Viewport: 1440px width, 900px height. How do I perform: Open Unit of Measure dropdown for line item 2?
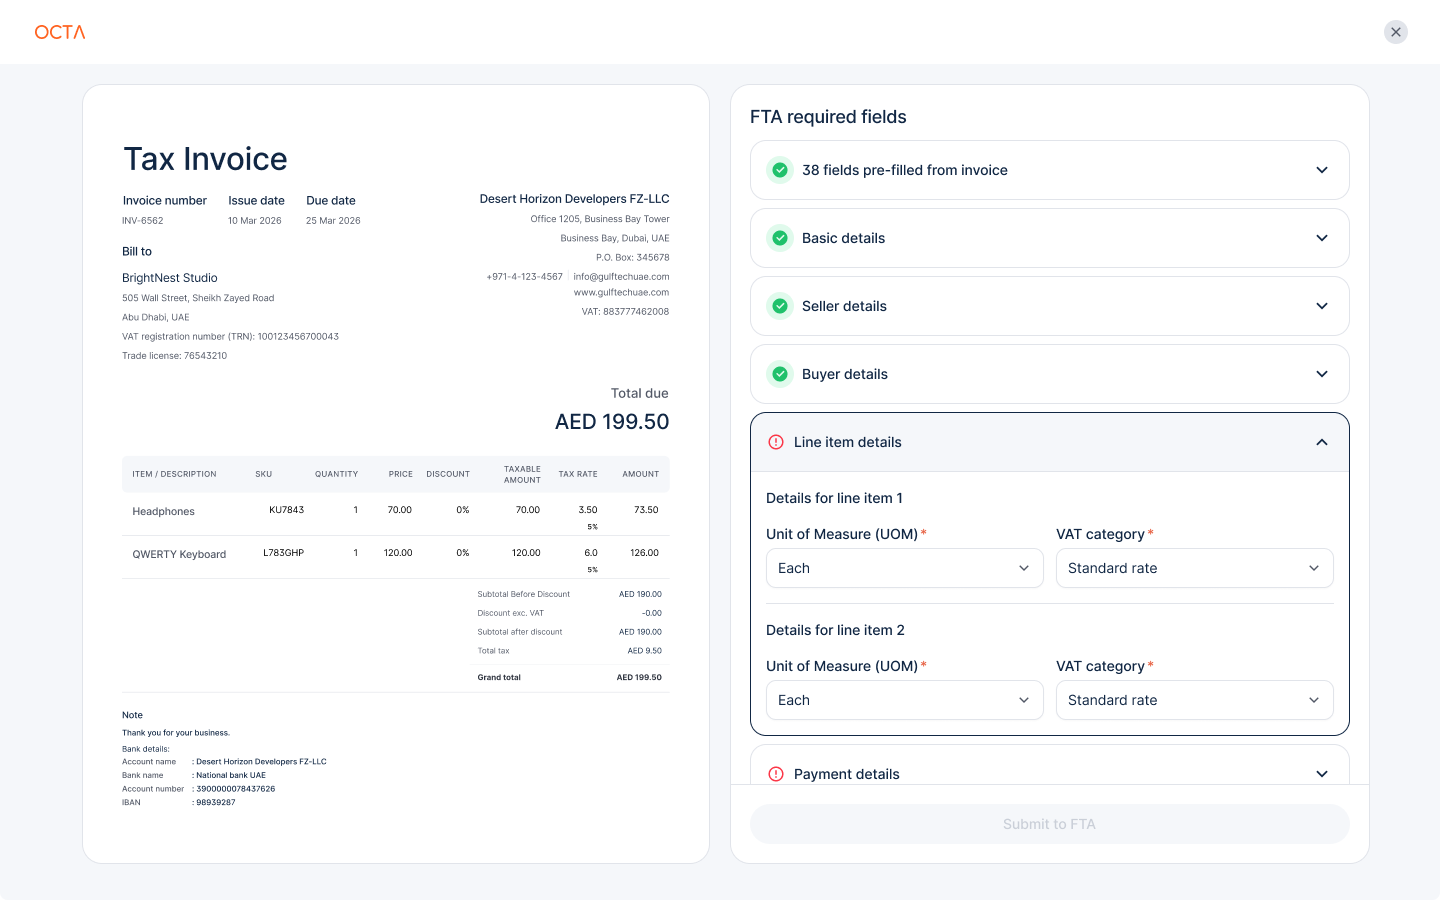coord(905,700)
